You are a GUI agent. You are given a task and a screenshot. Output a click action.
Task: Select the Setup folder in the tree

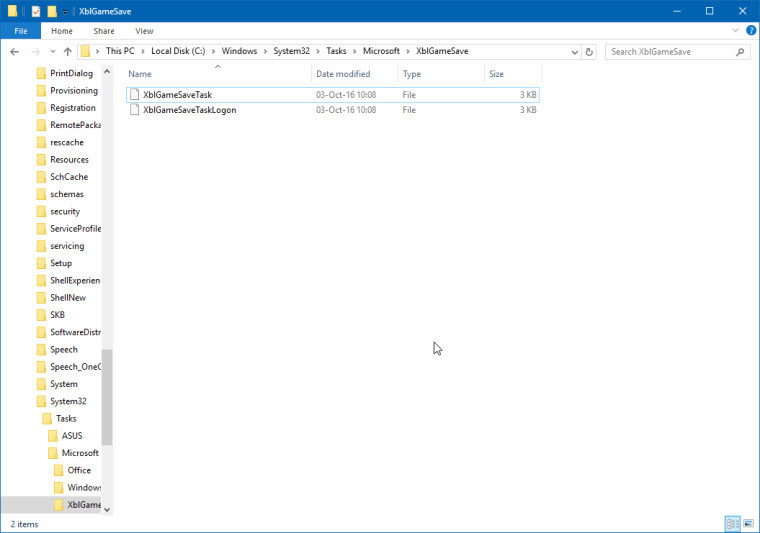[x=61, y=263]
